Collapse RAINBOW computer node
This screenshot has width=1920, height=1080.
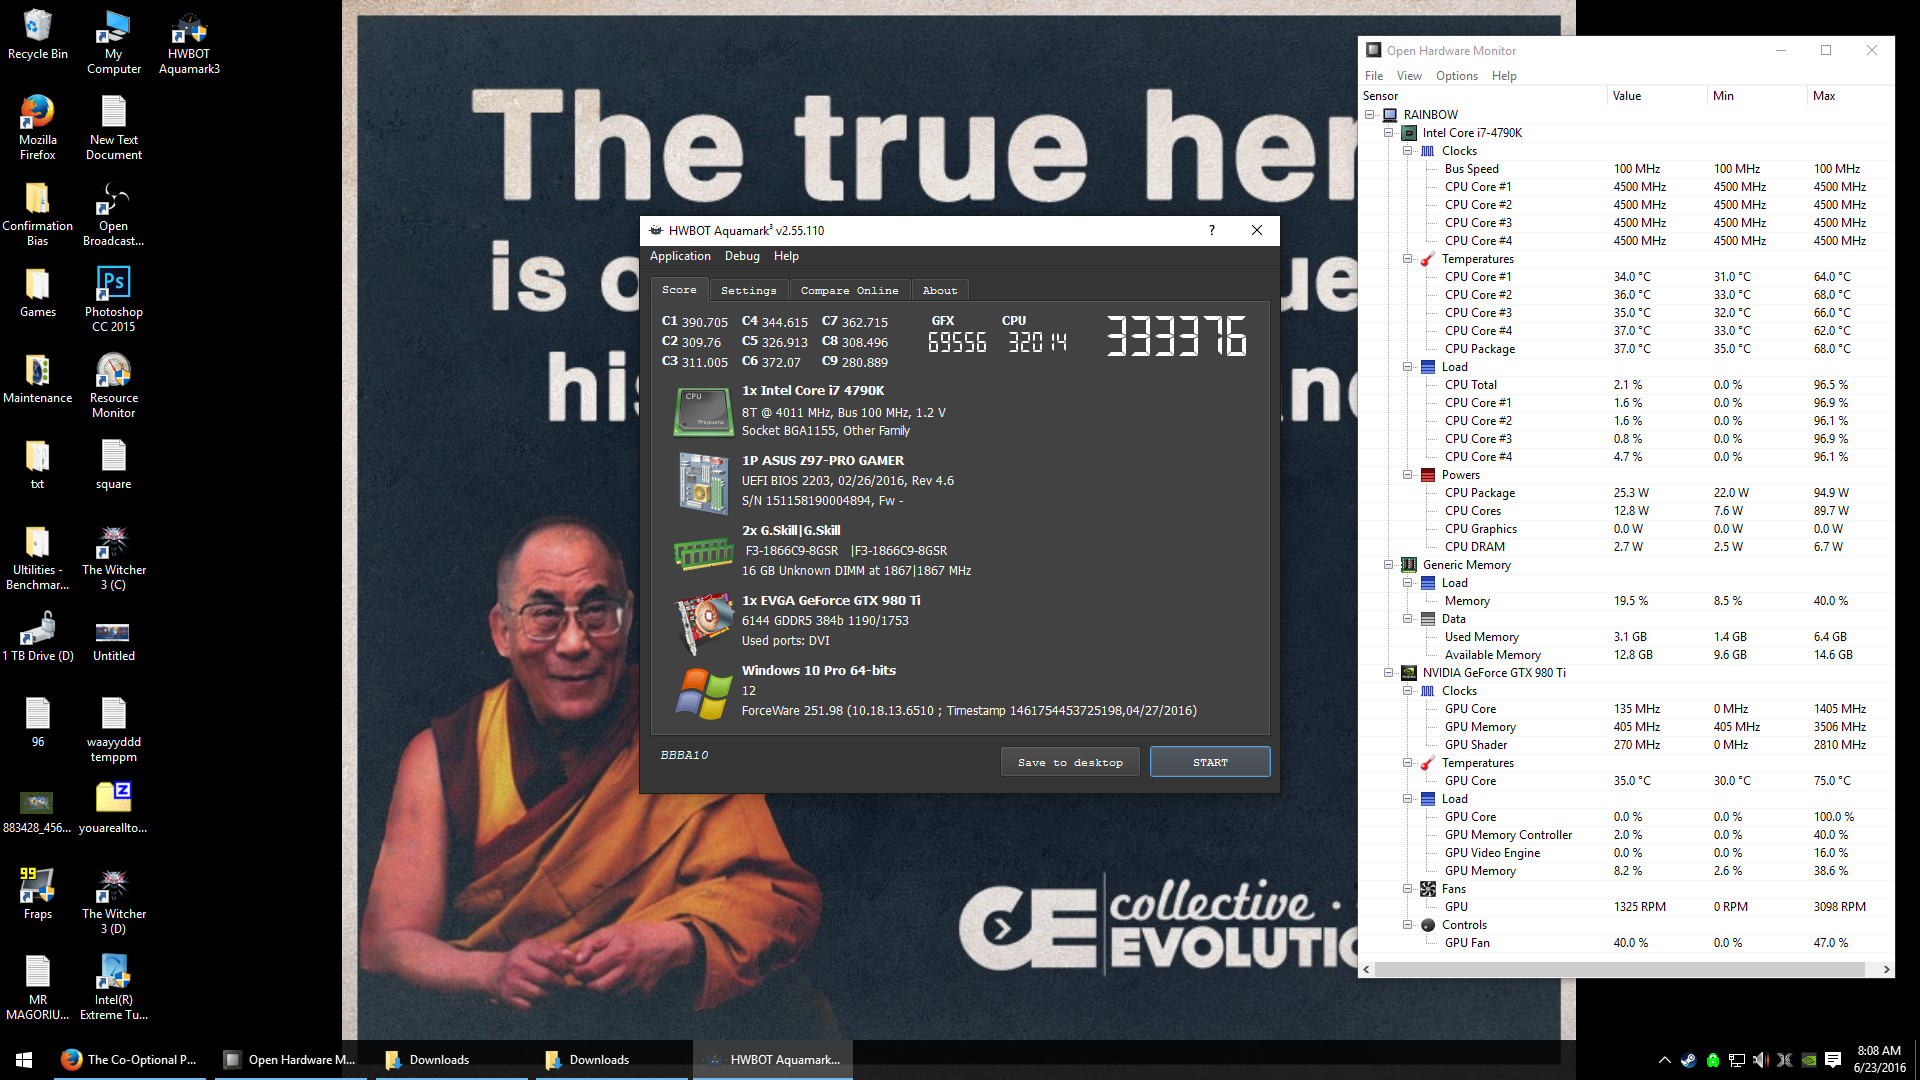[1370, 115]
